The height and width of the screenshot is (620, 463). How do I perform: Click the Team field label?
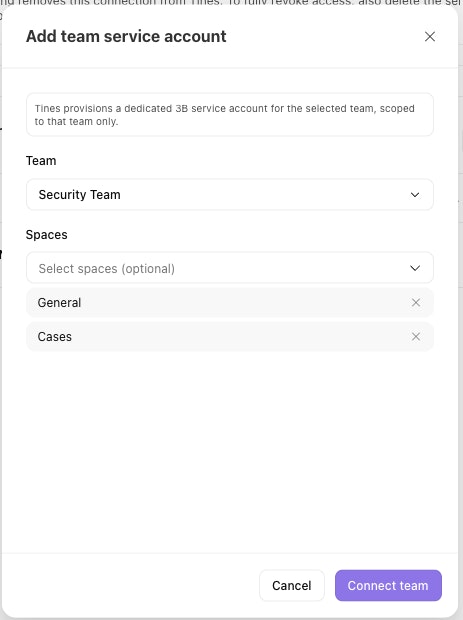point(41,161)
